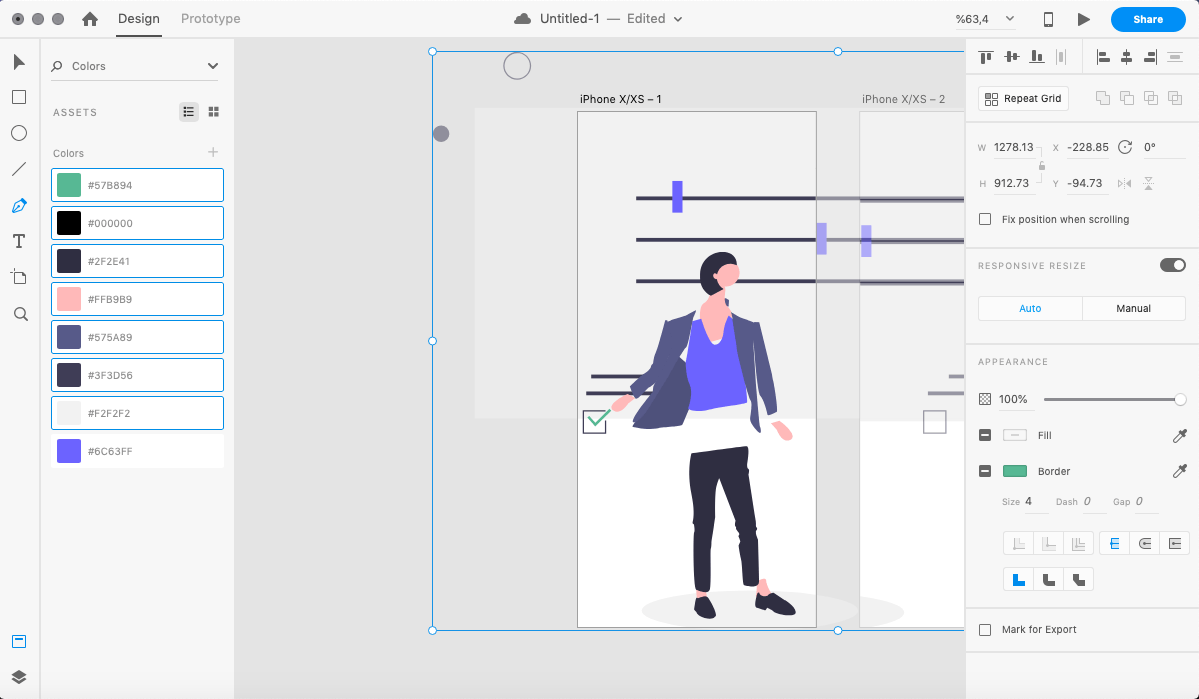Select the Text tool
Image resolution: width=1199 pixels, height=699 pixels.
click(x=19, y=241)
